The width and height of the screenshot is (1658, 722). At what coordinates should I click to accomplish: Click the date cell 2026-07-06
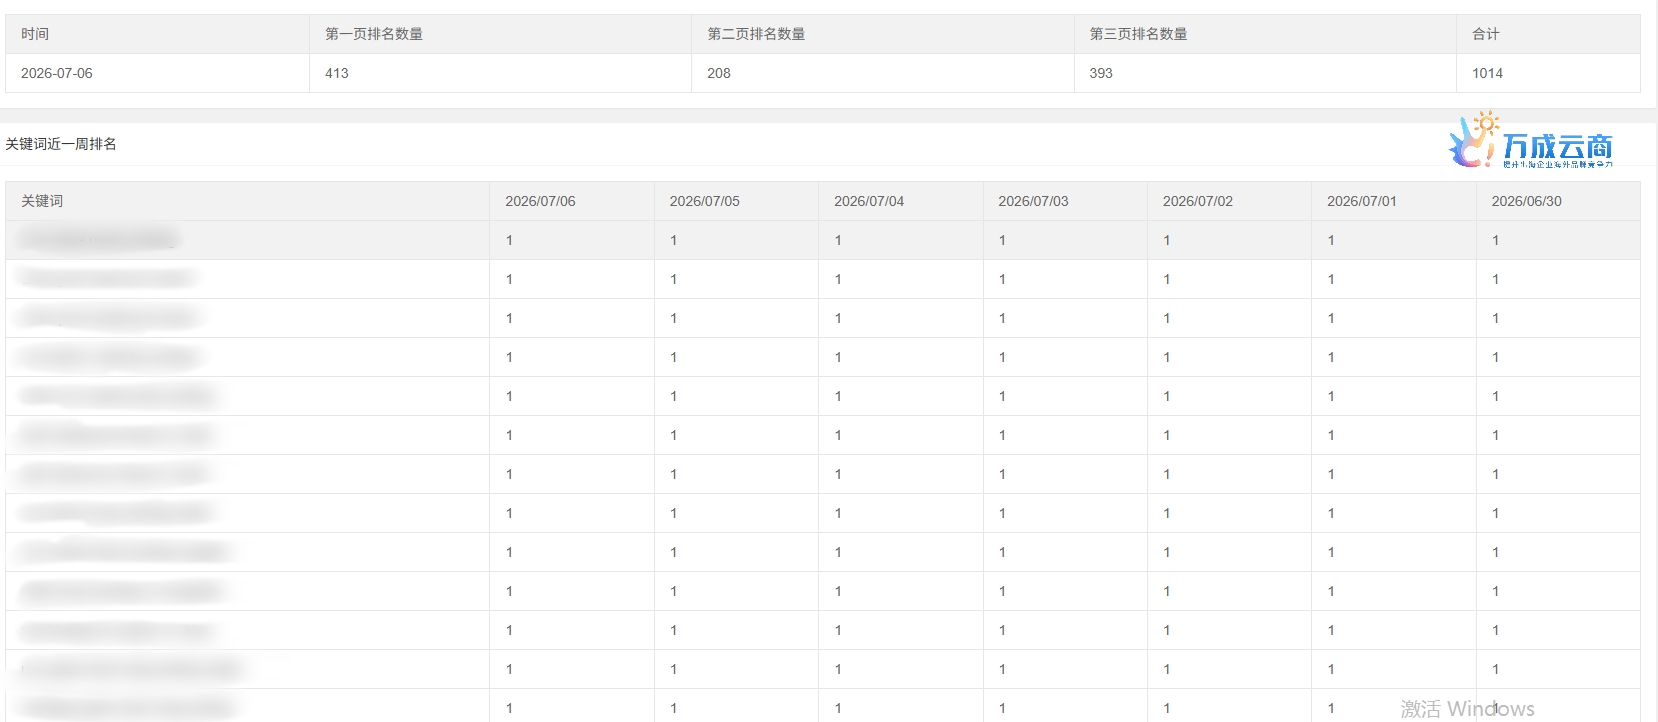coord(57,73)
